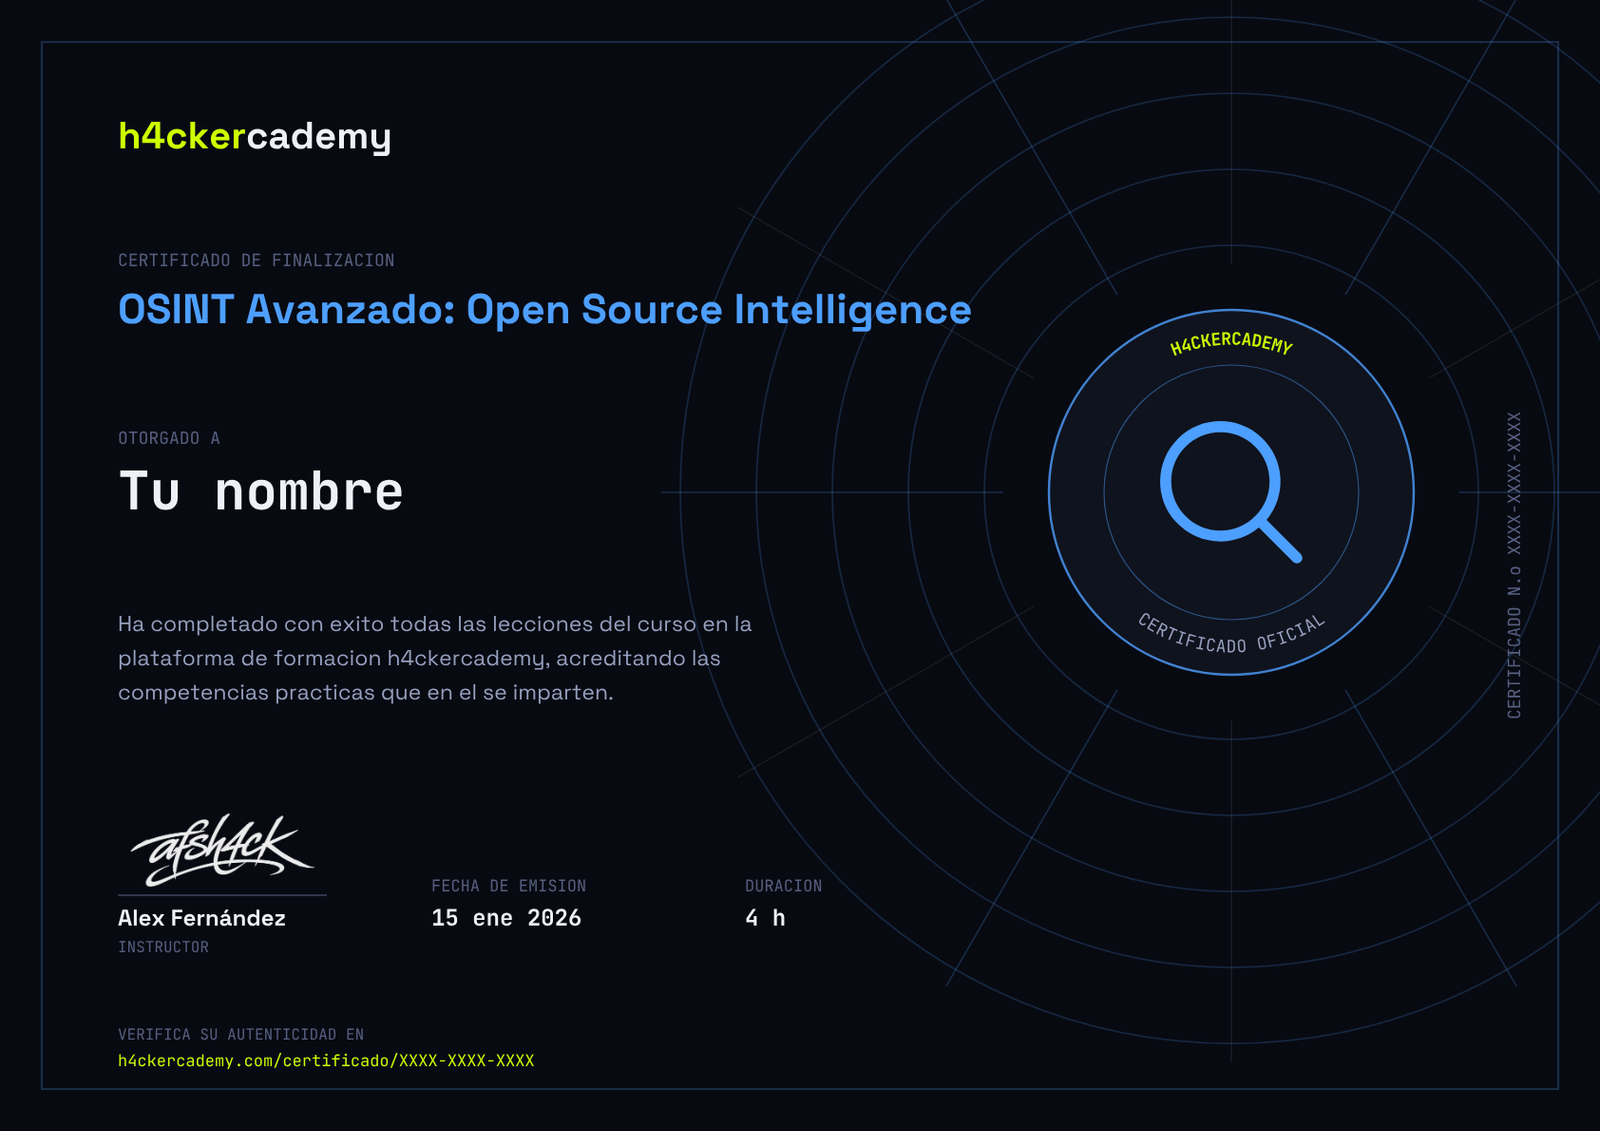This screenshot has height=1131, width=1600.
Task: Click the 'Tu nombre' recipient name
Action: pyautogui.click(x=261, y=491)
